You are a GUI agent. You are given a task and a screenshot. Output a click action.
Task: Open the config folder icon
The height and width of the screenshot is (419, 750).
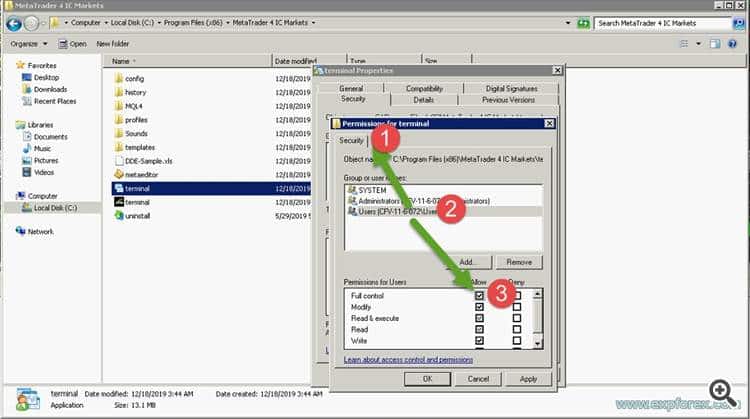click(x=118, y=78)
